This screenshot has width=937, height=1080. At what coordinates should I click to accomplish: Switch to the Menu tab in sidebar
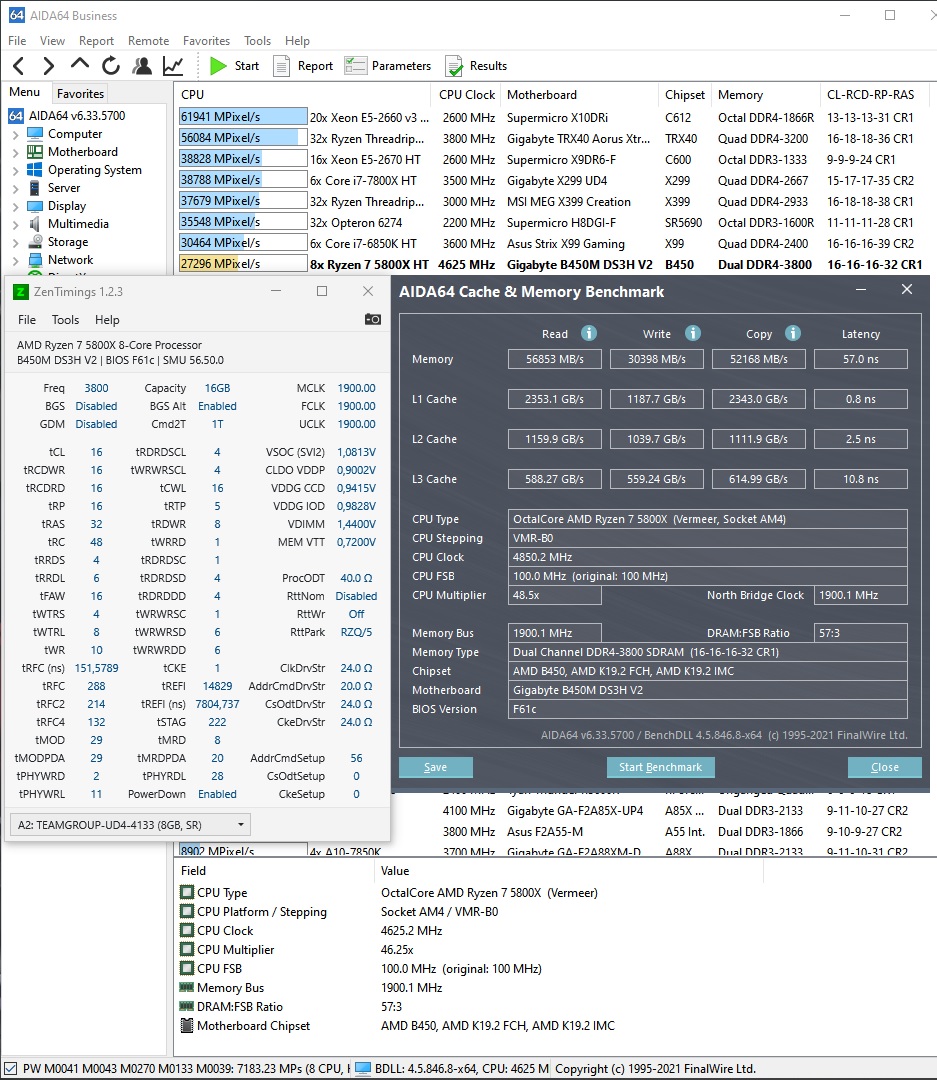tap(25, 92)
